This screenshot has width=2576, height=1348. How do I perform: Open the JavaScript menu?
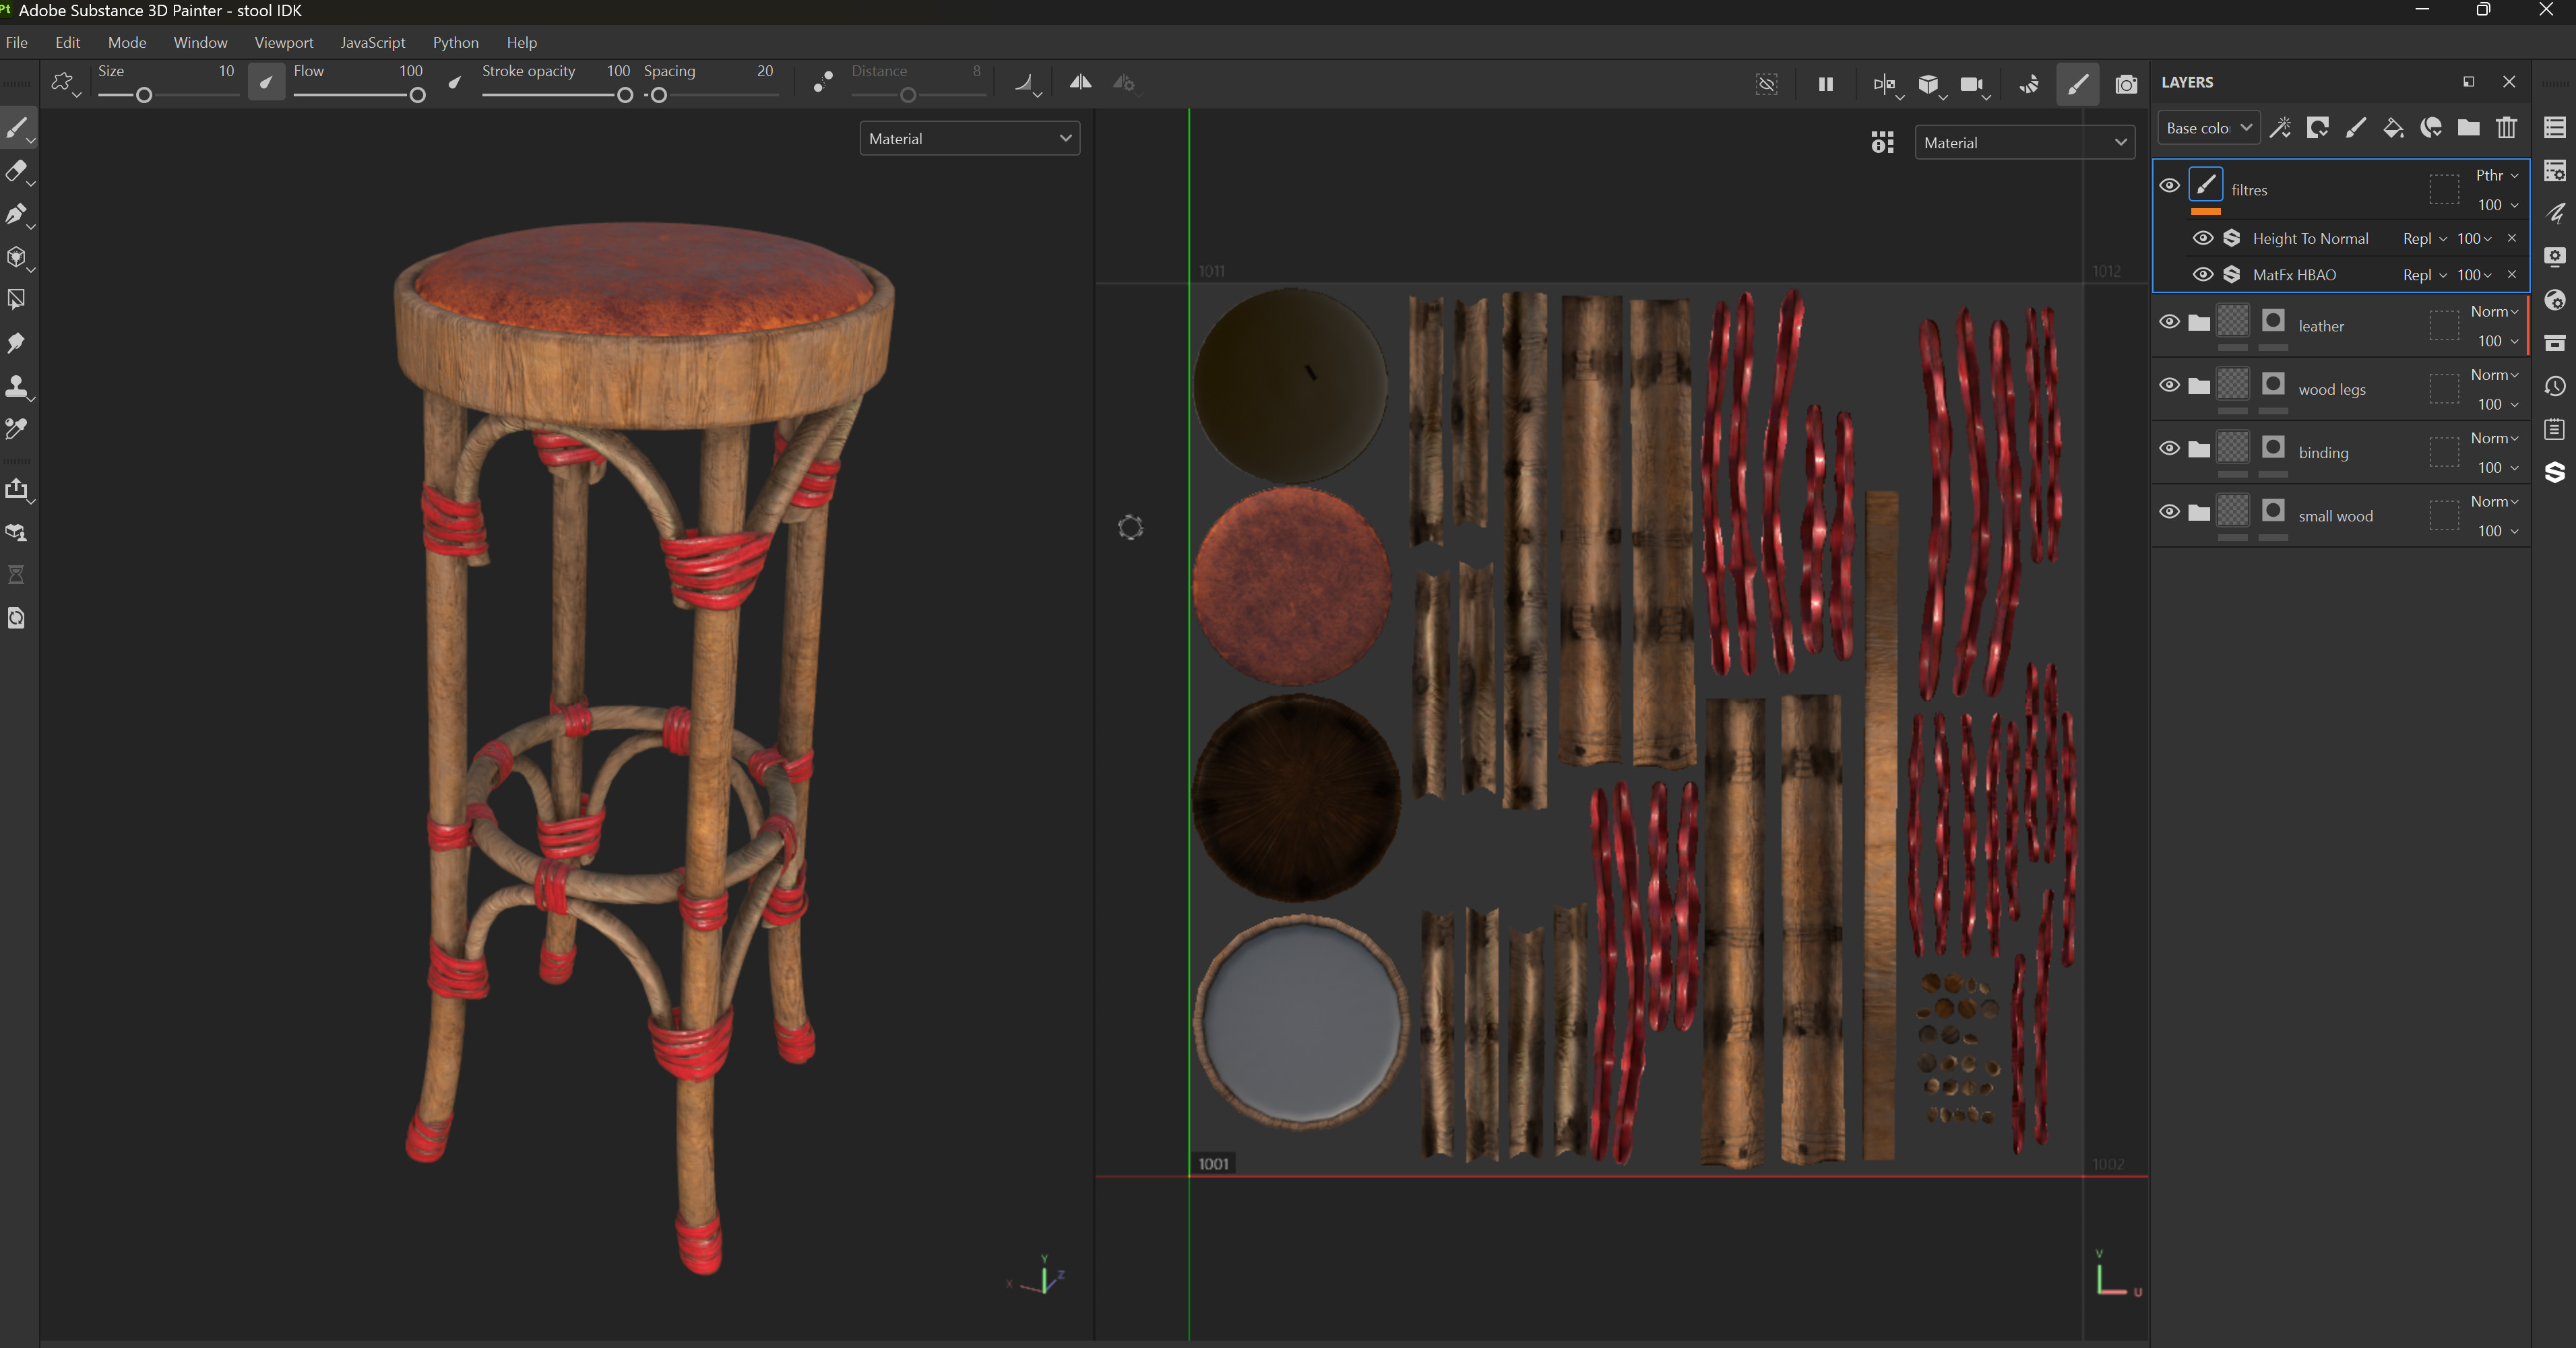pyautogui.click(x=373, y=42)
